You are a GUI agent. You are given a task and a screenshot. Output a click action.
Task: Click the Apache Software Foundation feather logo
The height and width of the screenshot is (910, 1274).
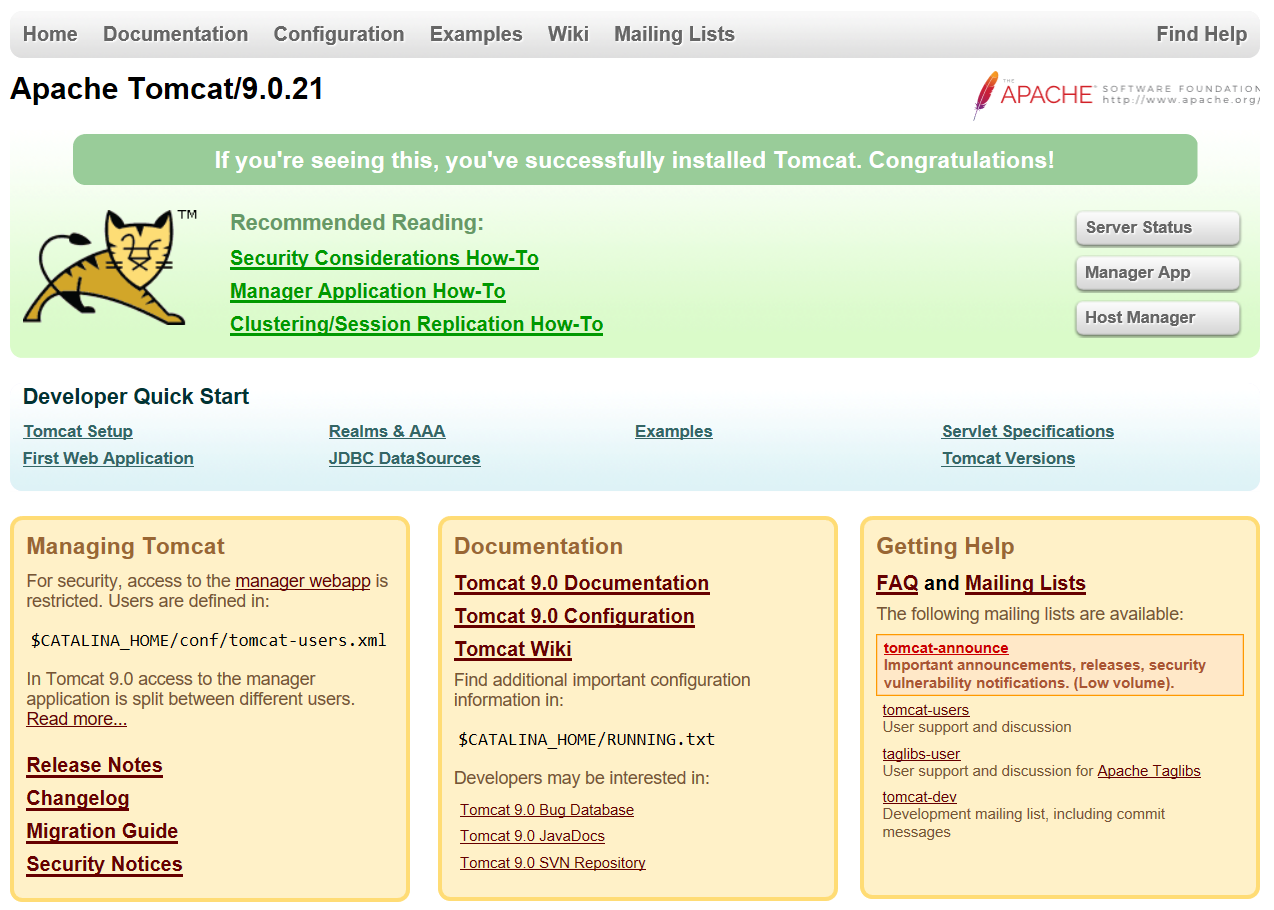click(1116, 95)
